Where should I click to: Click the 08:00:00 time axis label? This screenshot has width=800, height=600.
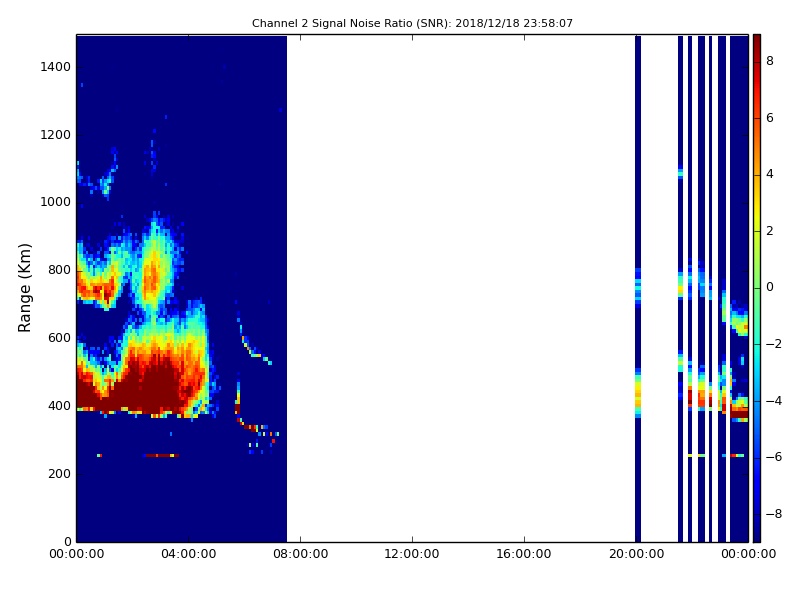tap(301, 554)
